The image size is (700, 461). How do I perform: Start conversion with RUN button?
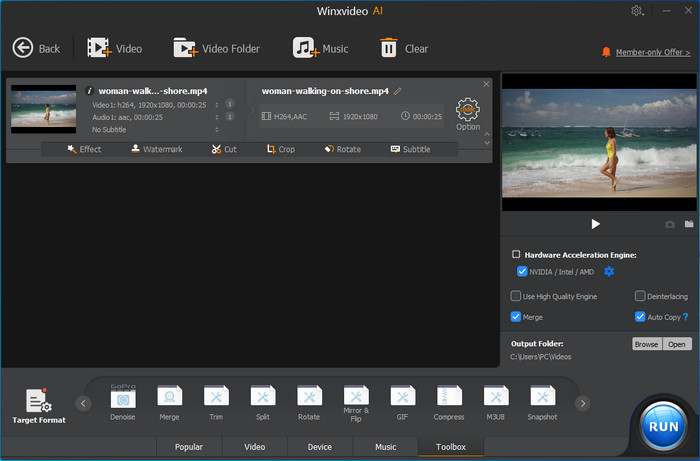tap(663, 426)
